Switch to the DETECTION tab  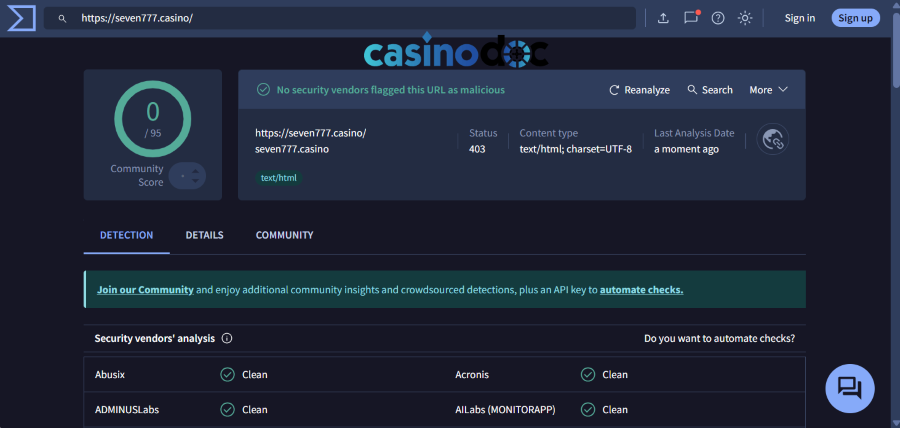pos(126,235)
